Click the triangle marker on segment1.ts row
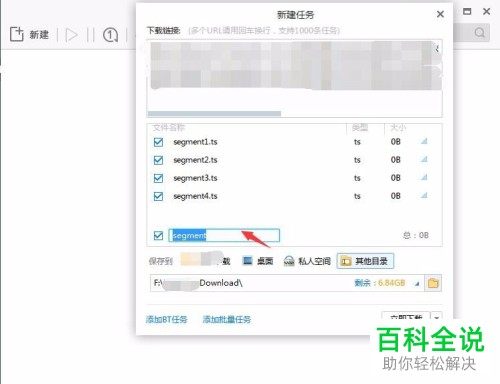500x384 pixels. click(x=424, y=141)
